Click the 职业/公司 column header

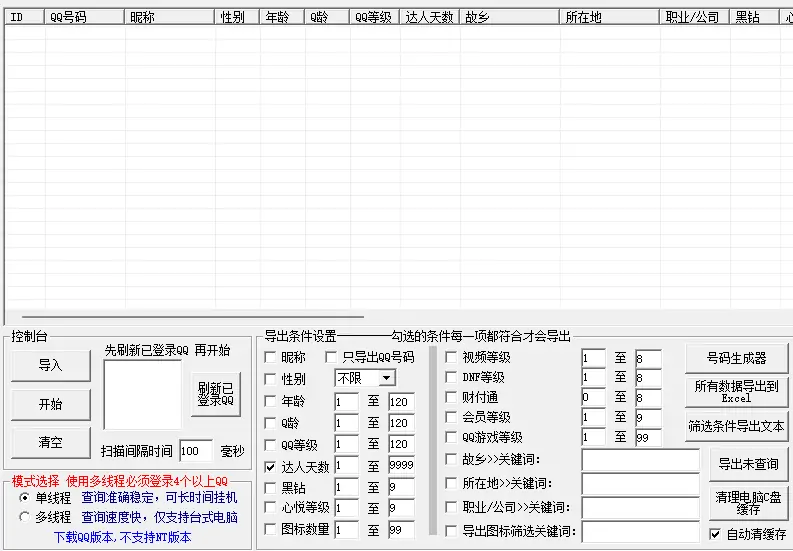click(694, 17)
